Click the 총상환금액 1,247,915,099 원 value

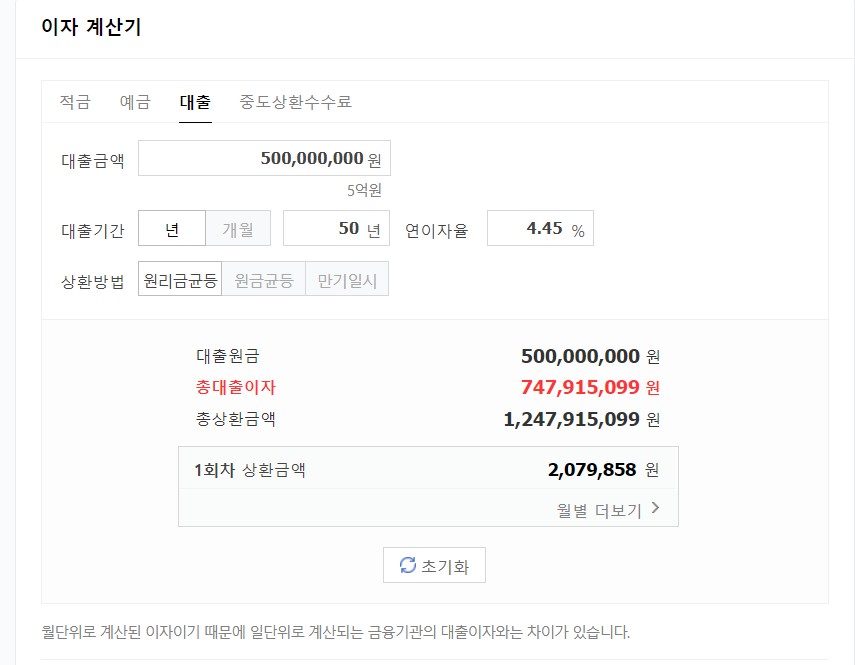pyautogui.click(x=581, y=419)
